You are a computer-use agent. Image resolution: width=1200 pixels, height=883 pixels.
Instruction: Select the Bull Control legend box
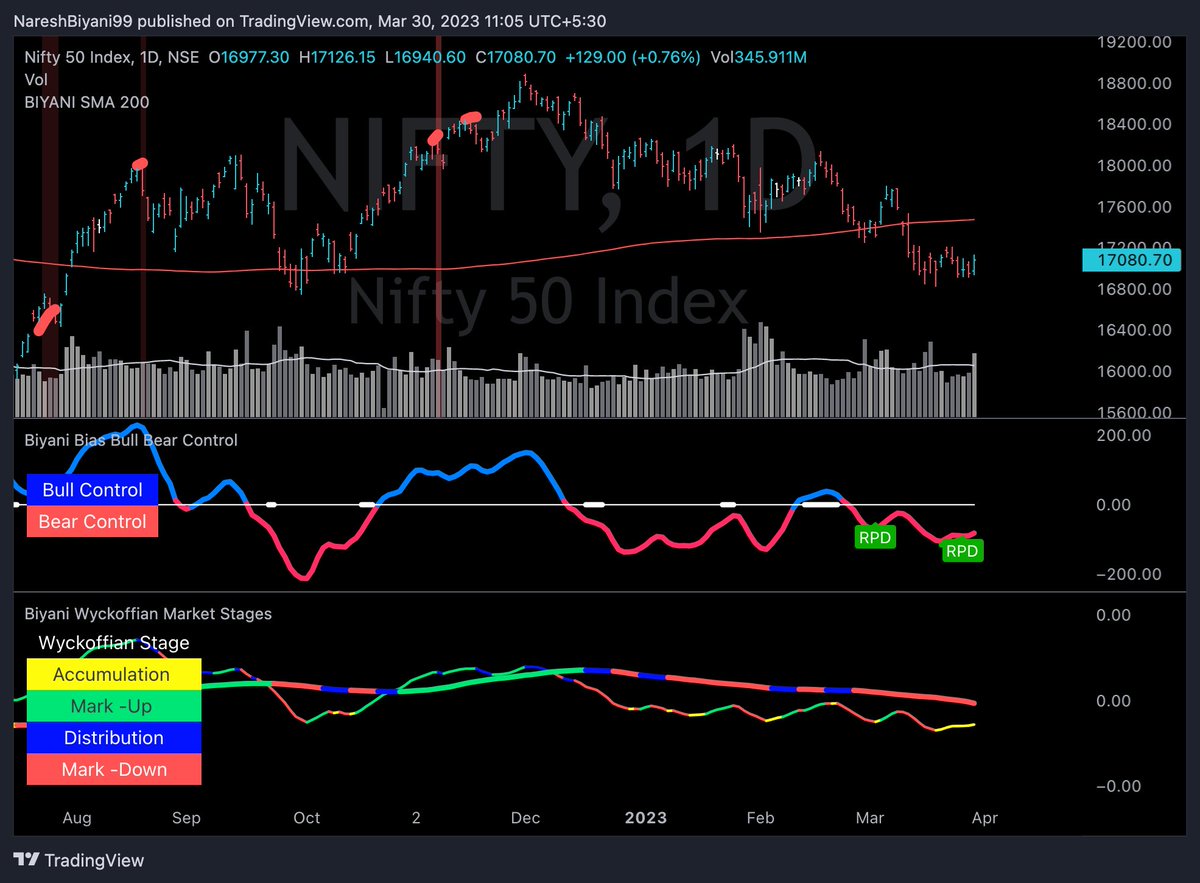pos(92,490)
